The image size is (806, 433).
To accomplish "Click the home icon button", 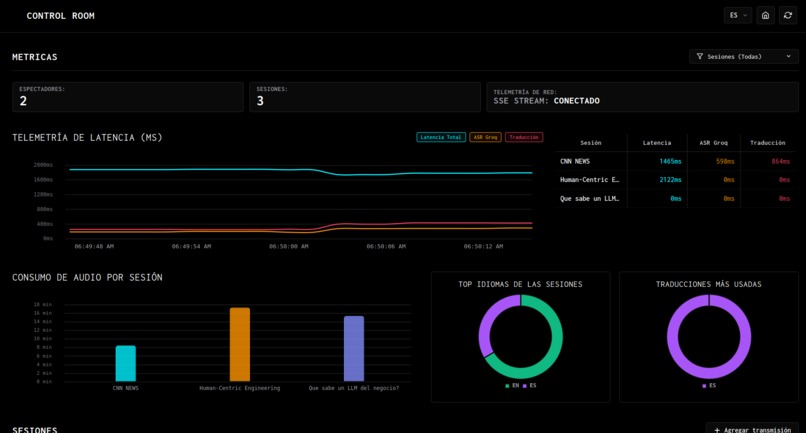I will click(765, 15).
